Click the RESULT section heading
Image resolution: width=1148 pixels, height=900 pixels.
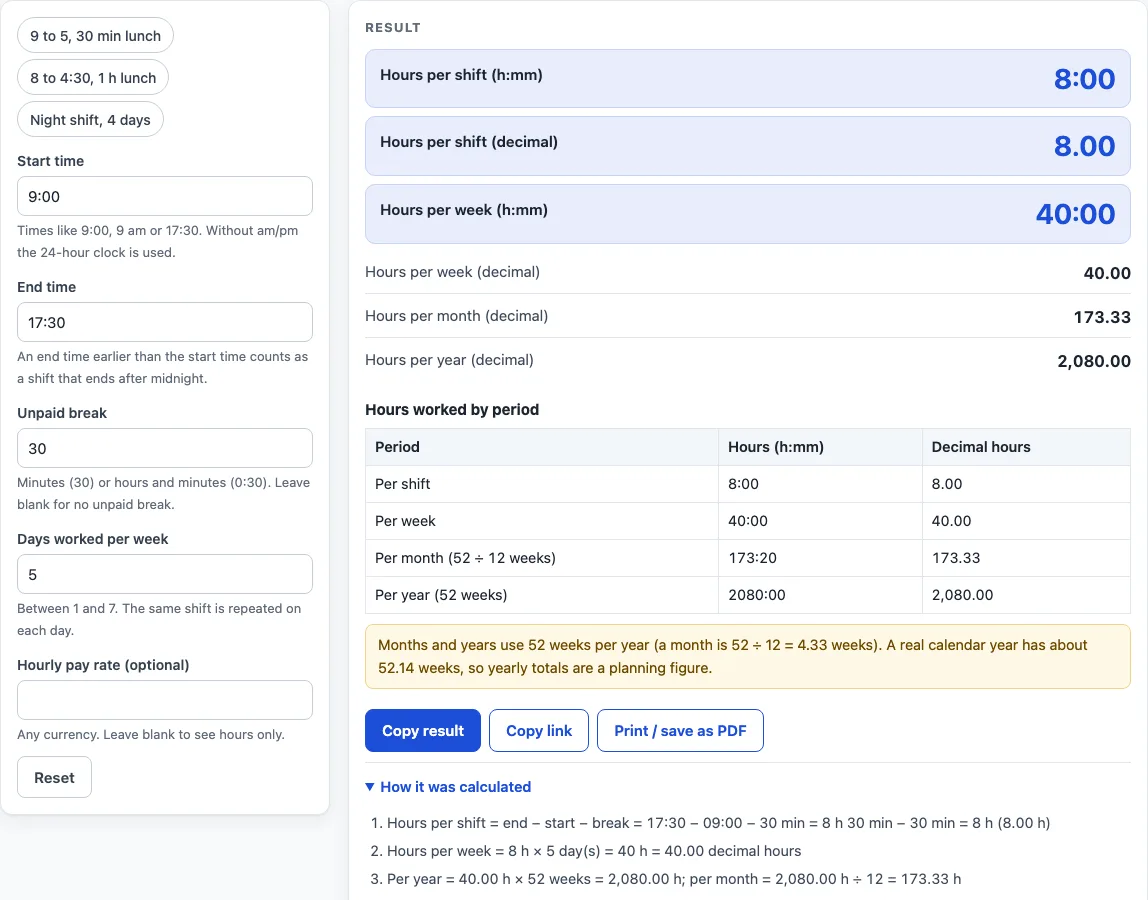[392, 28]
